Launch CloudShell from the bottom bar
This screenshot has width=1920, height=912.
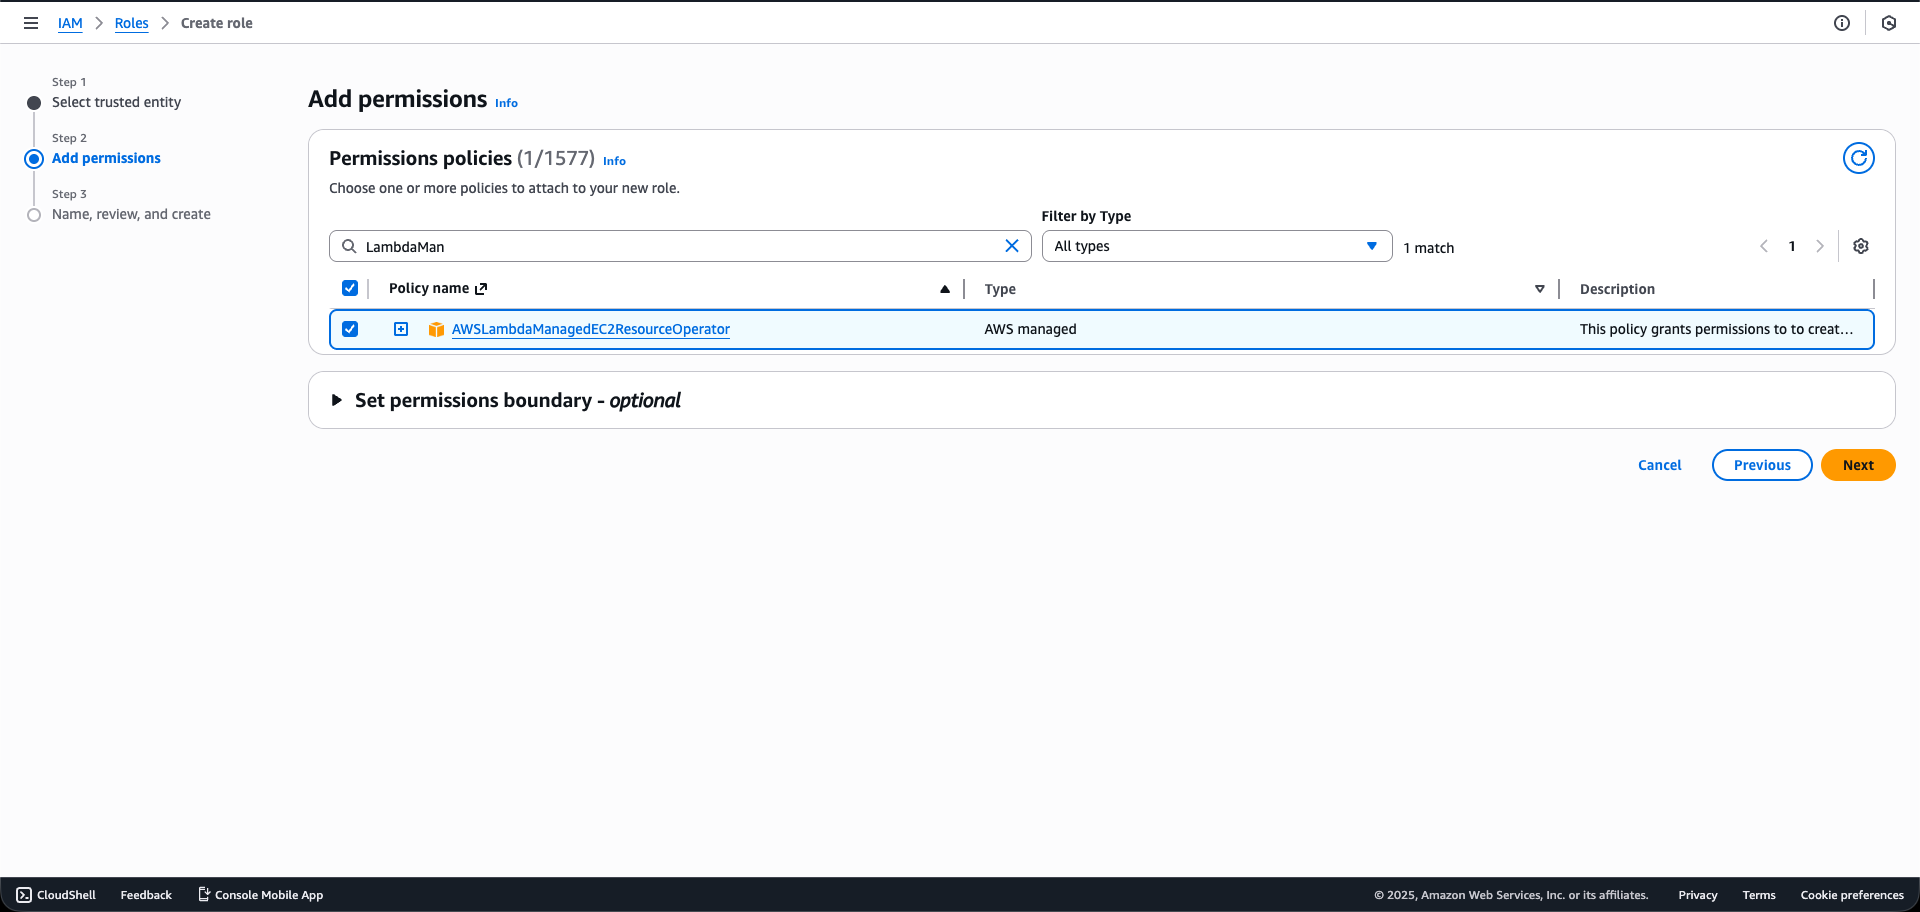pyautogui.click(x=56, y=894)
